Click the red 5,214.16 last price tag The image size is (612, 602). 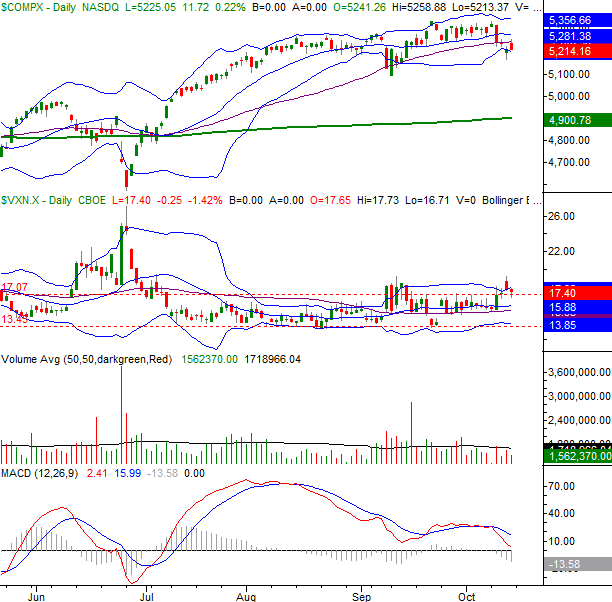coord(578,51)
